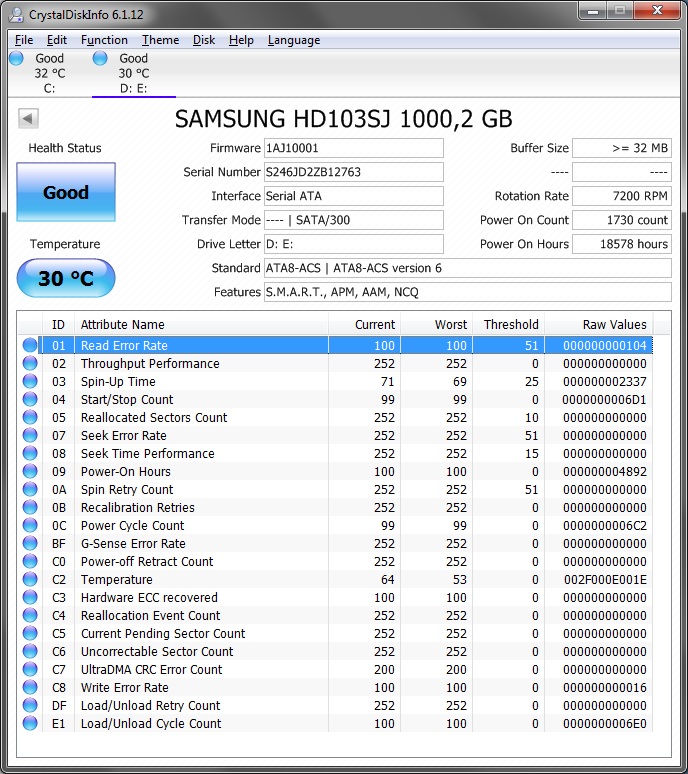
Task: Click status orb for Recalibration Retries
Action: [30, 507]
